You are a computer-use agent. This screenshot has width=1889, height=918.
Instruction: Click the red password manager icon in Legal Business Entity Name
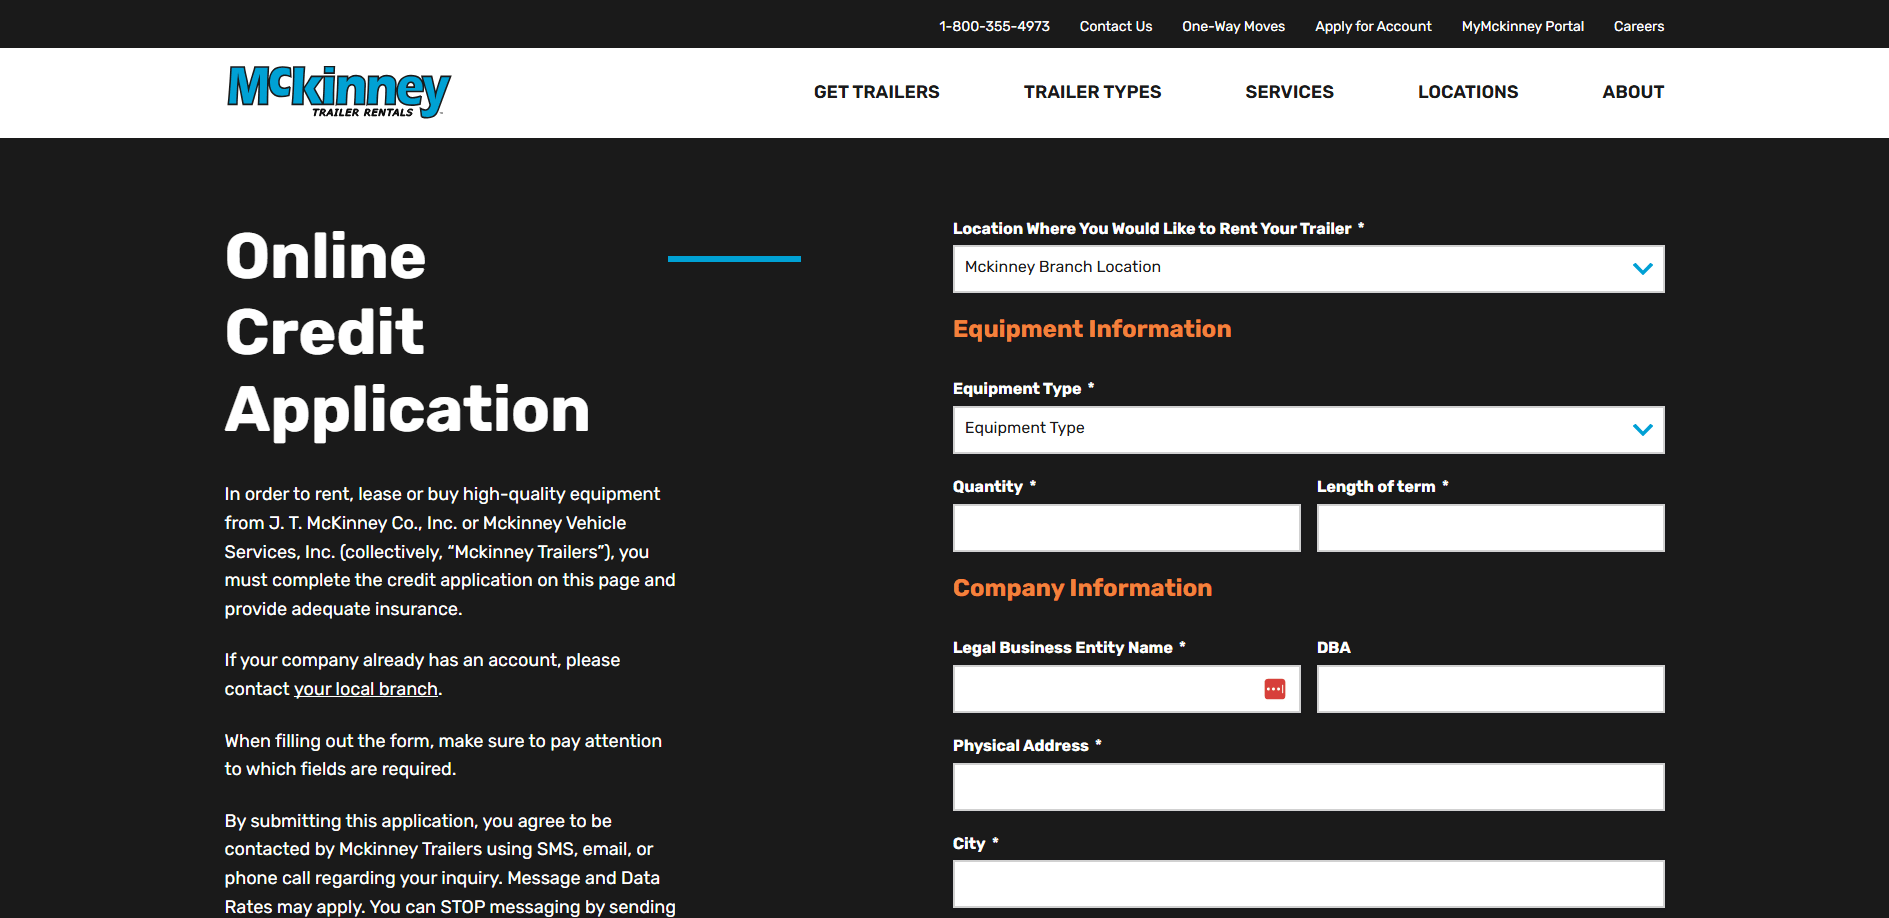coord(1274,689)
